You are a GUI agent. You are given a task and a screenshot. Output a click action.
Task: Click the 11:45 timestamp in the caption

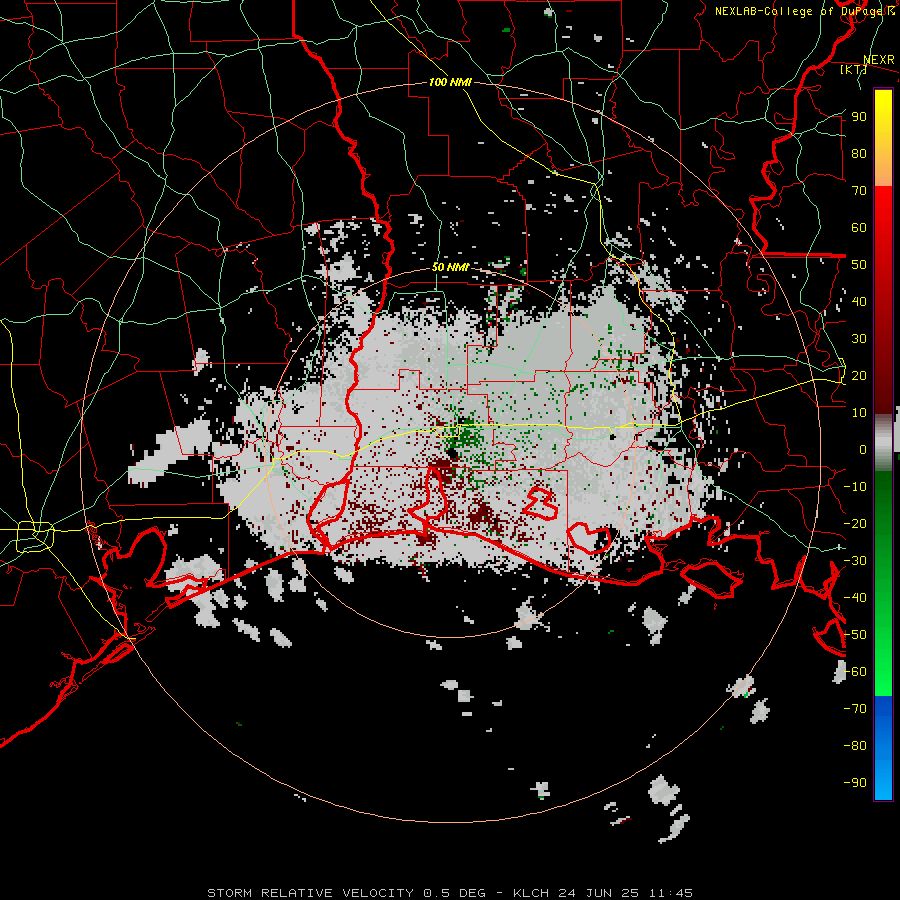[x=671, y=893]
